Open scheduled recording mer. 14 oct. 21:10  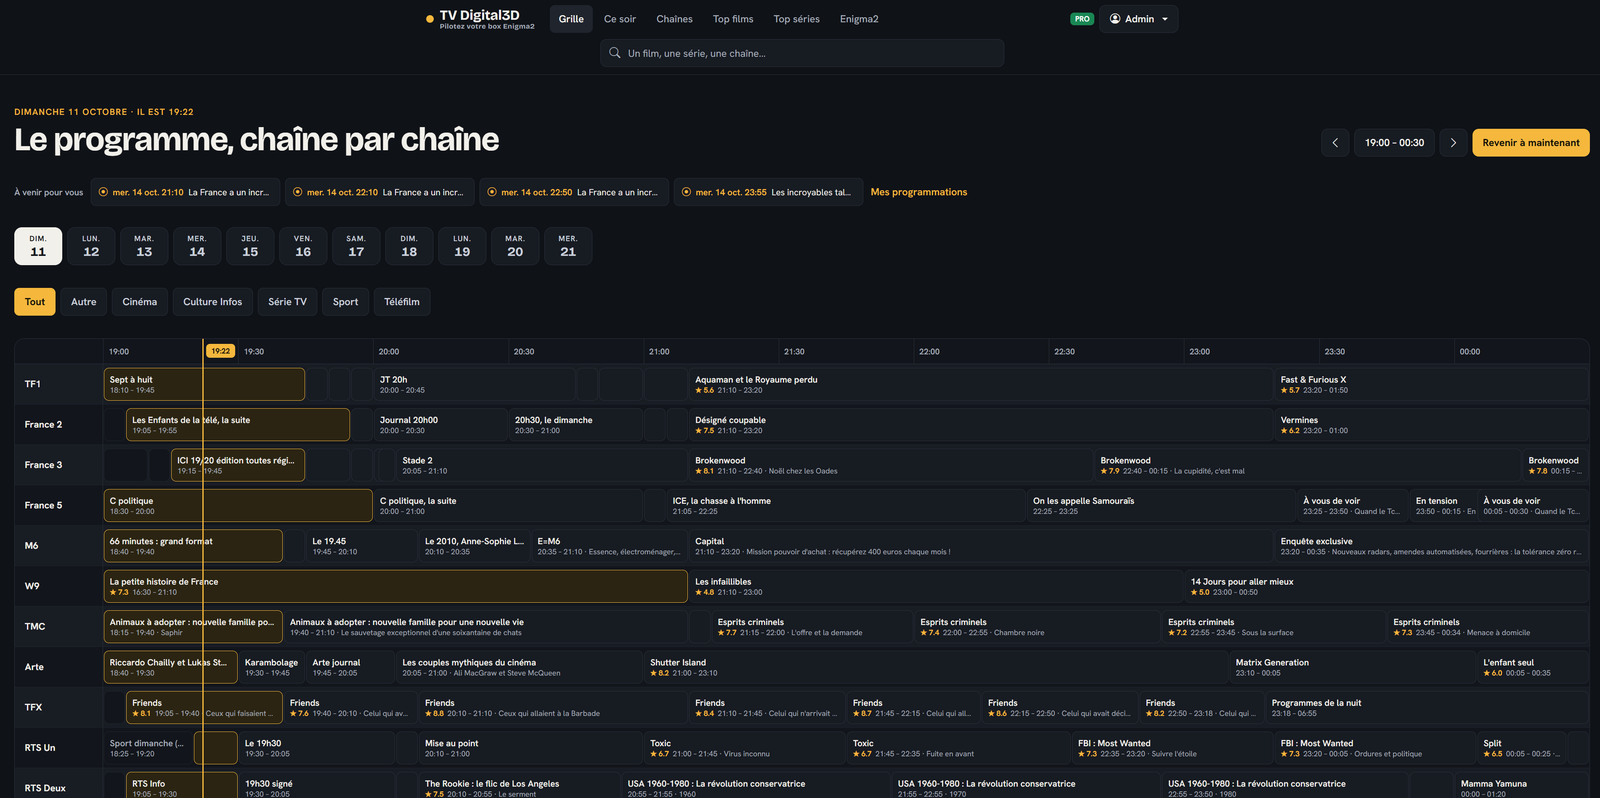(185, 192)
